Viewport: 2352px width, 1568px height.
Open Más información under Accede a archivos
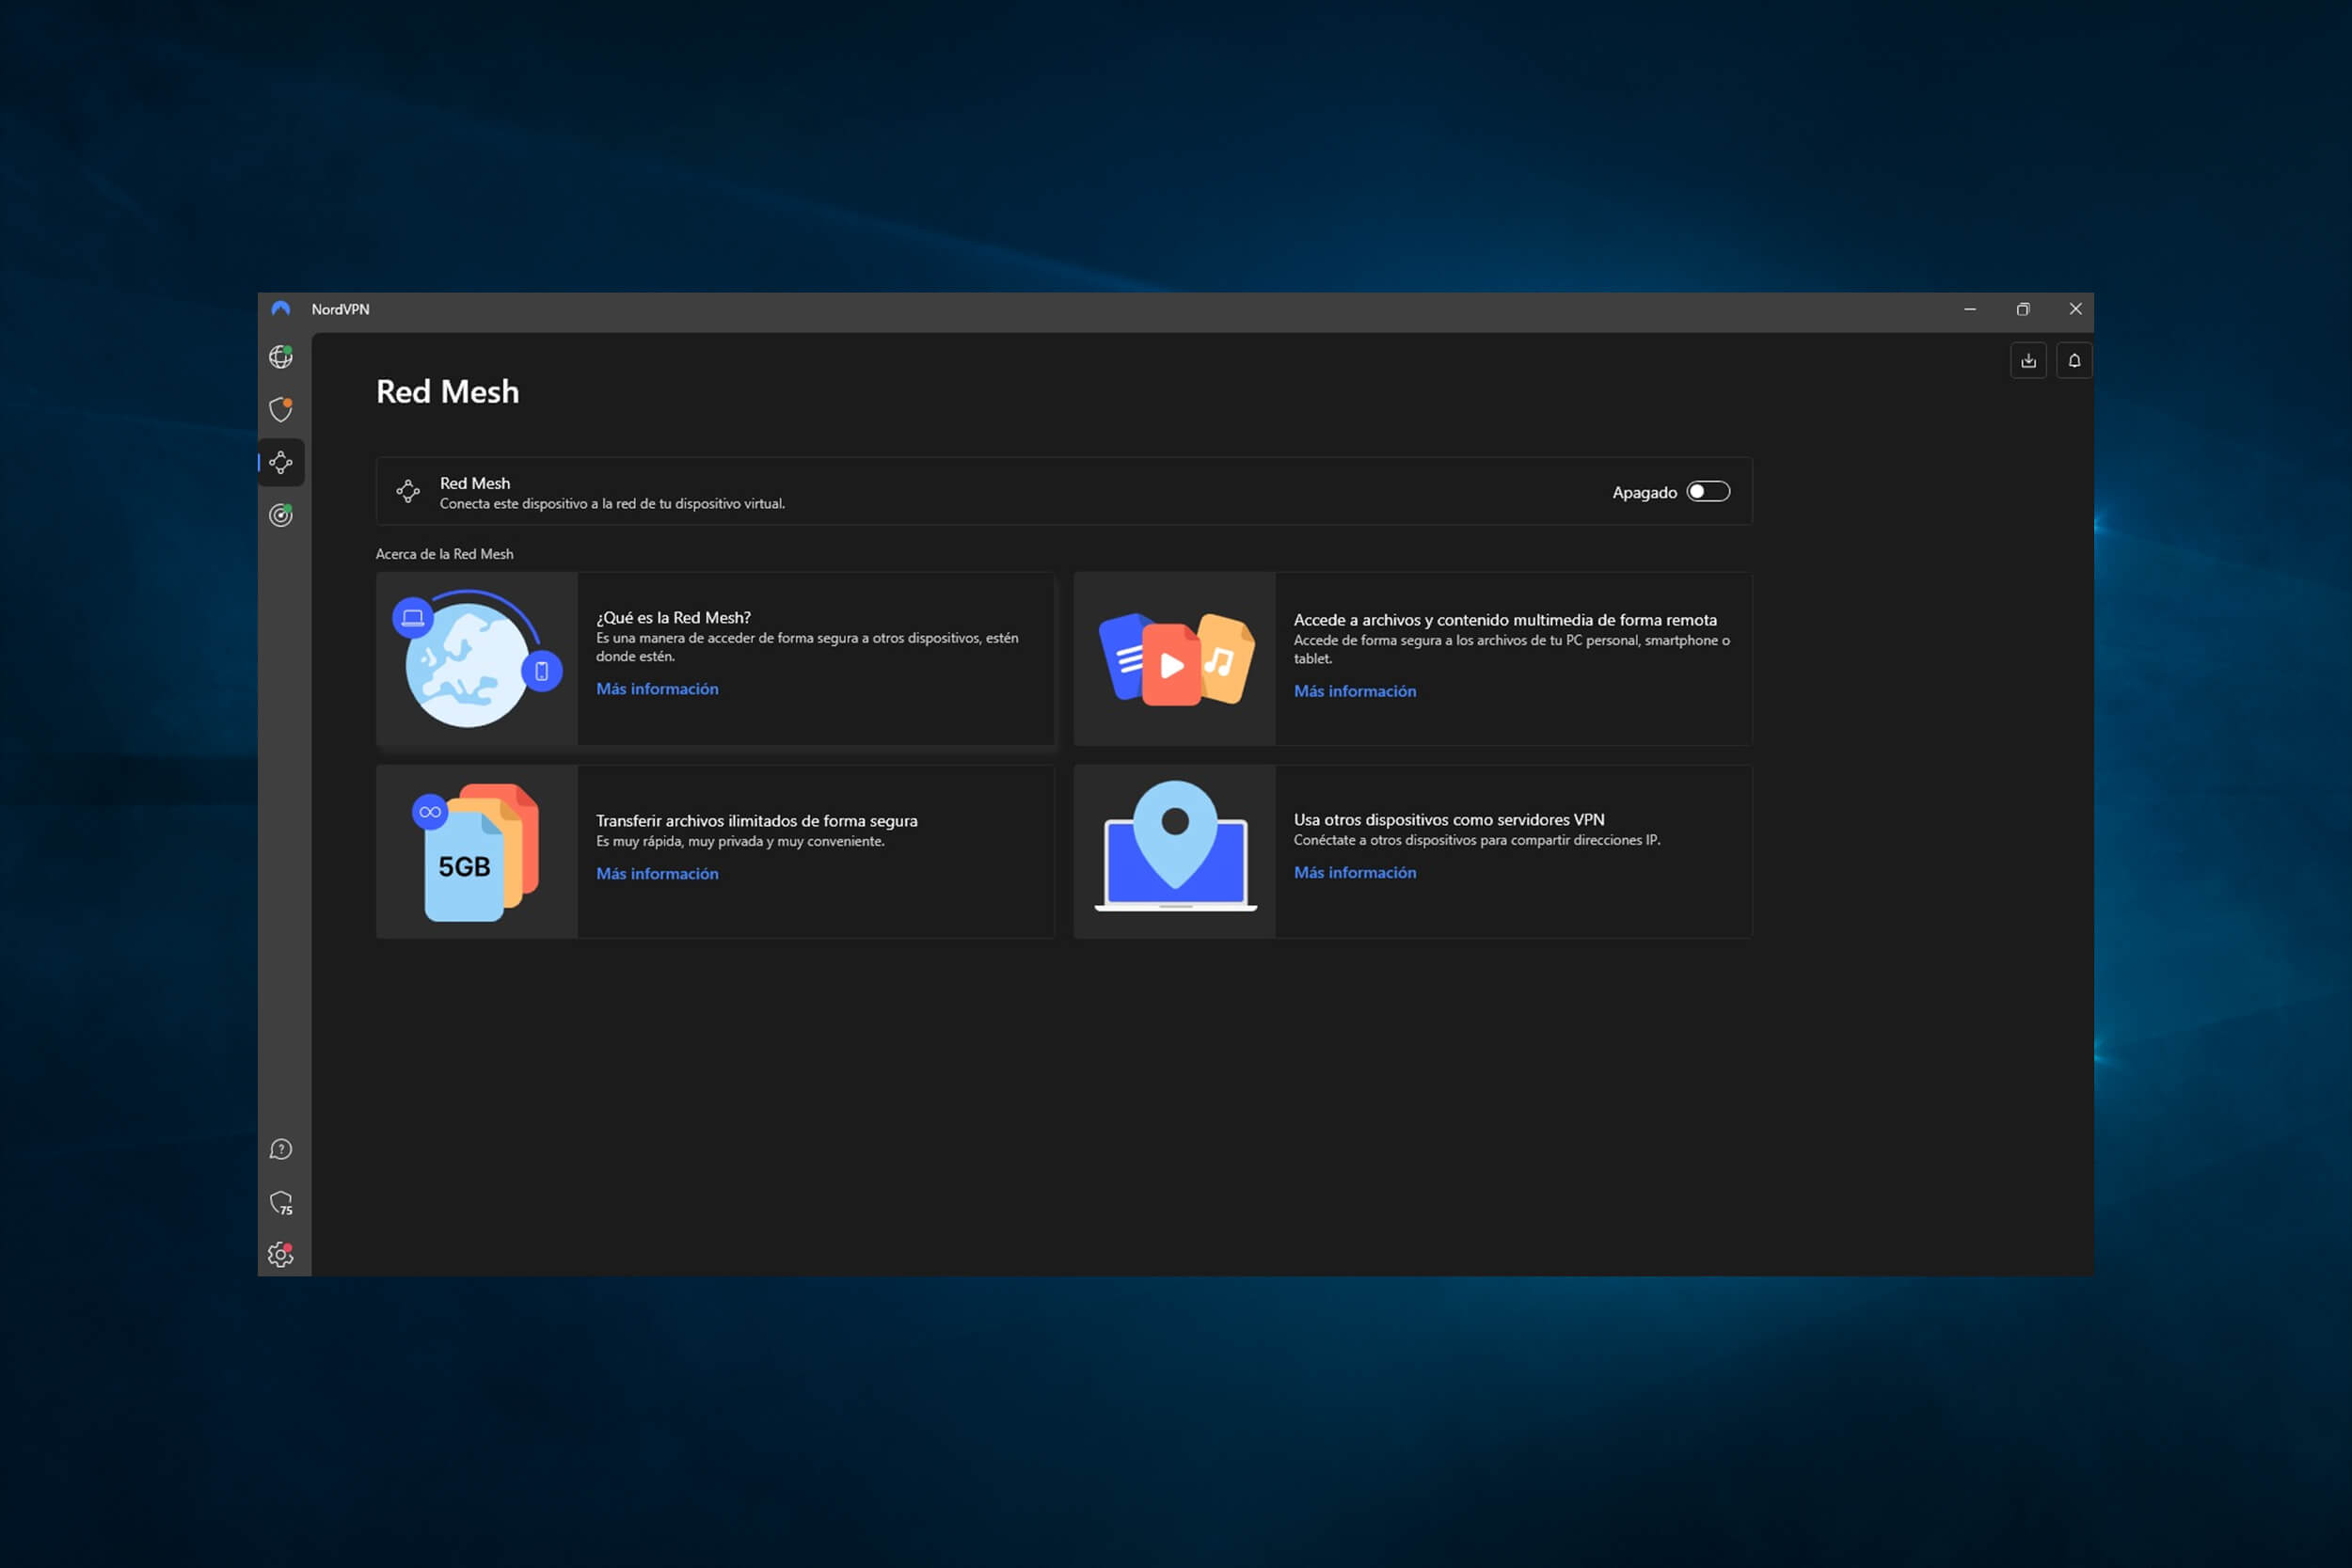tap(1355, 691)
